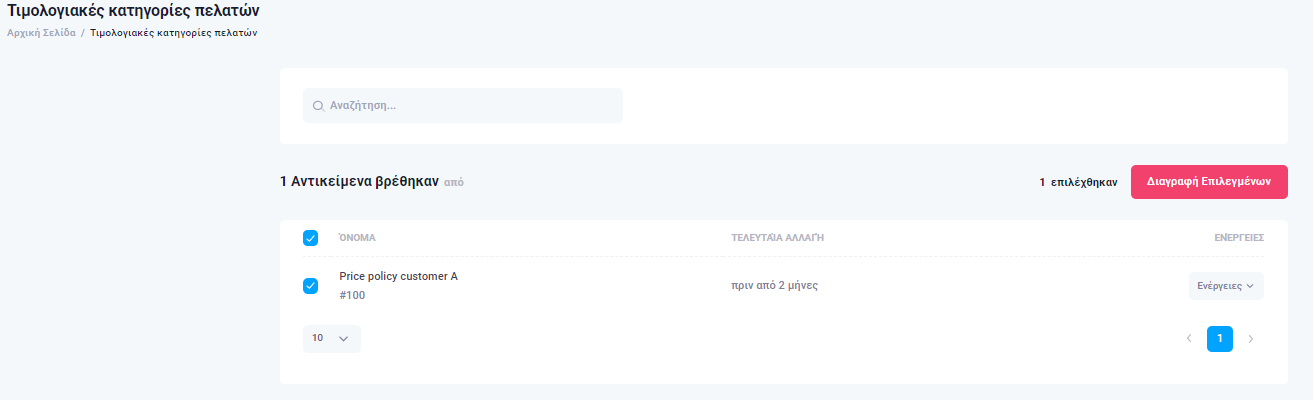Open the Ενέργειες dropdown for the row
1313x400 pixels.
1226,286
